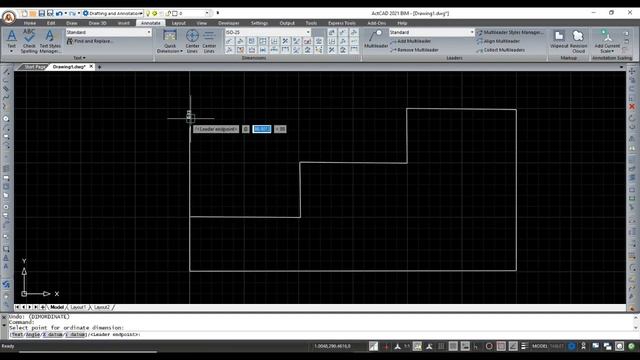Toggle the grid display status icon
640x360 pixels.
[453, 346]
